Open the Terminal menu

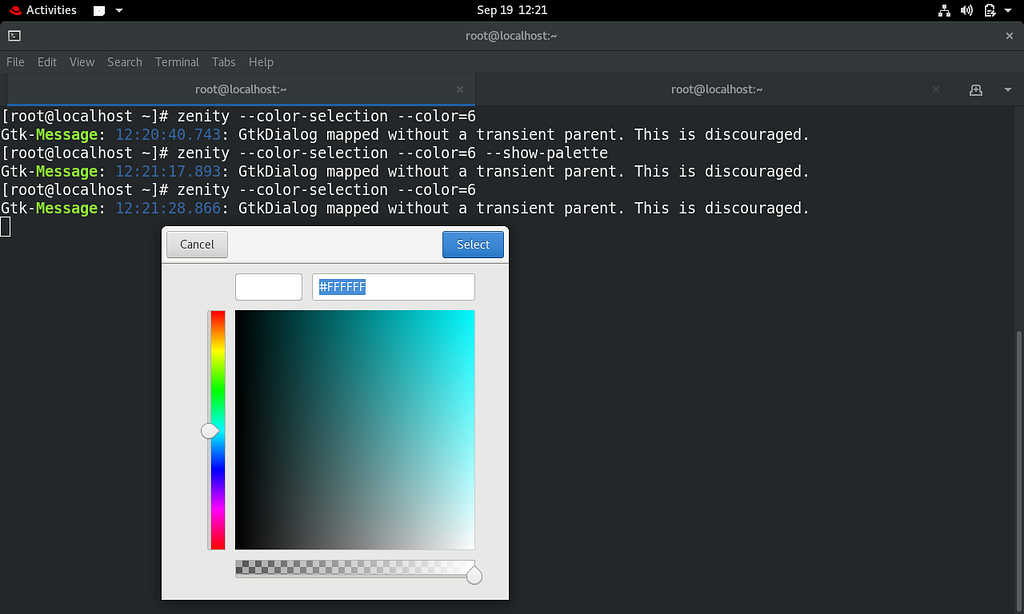176,62
